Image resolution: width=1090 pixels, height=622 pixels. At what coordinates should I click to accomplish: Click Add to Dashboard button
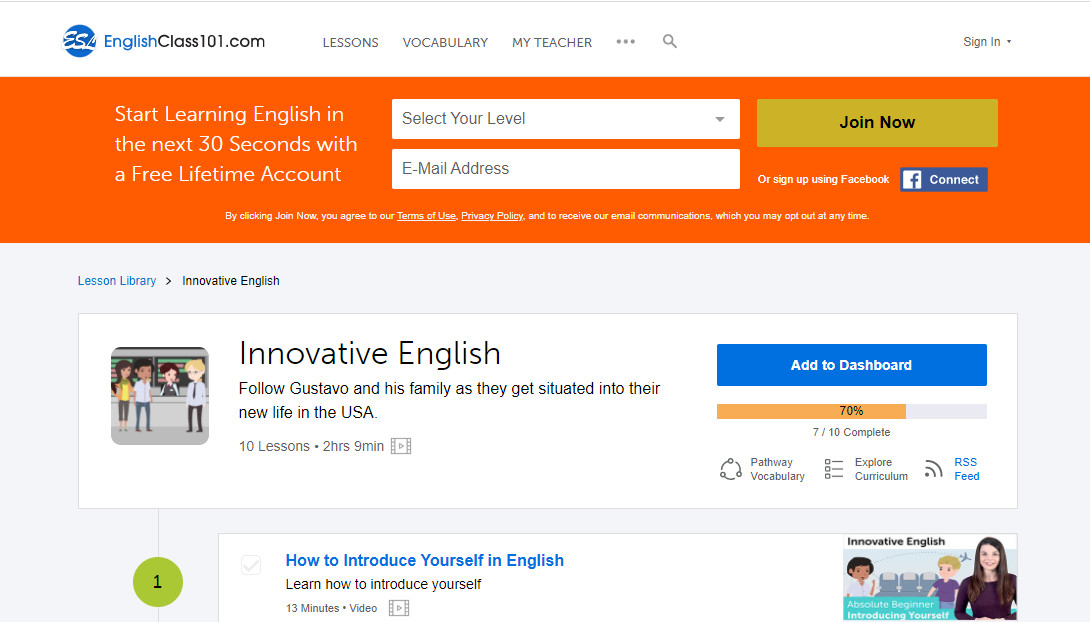(x=852, y=365)
